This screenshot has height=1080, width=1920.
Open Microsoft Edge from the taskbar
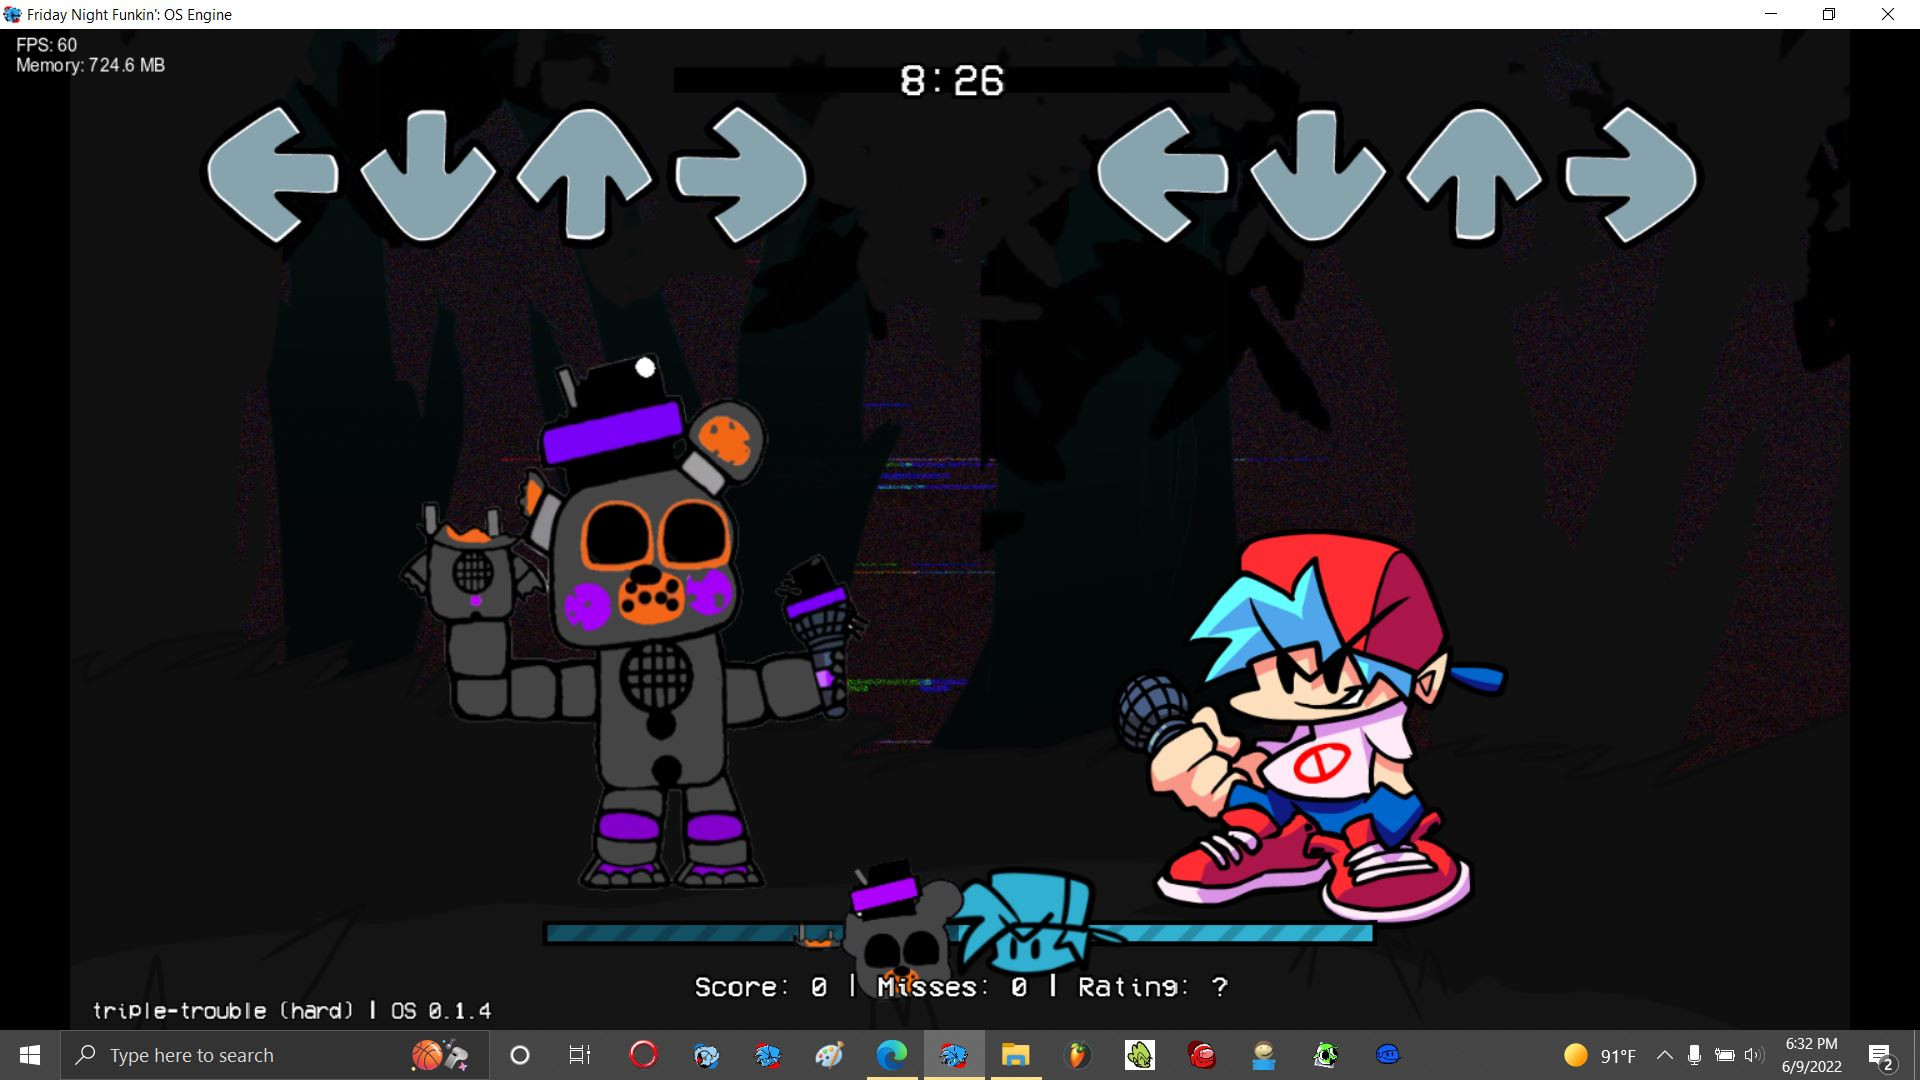tap(891, 1055)
